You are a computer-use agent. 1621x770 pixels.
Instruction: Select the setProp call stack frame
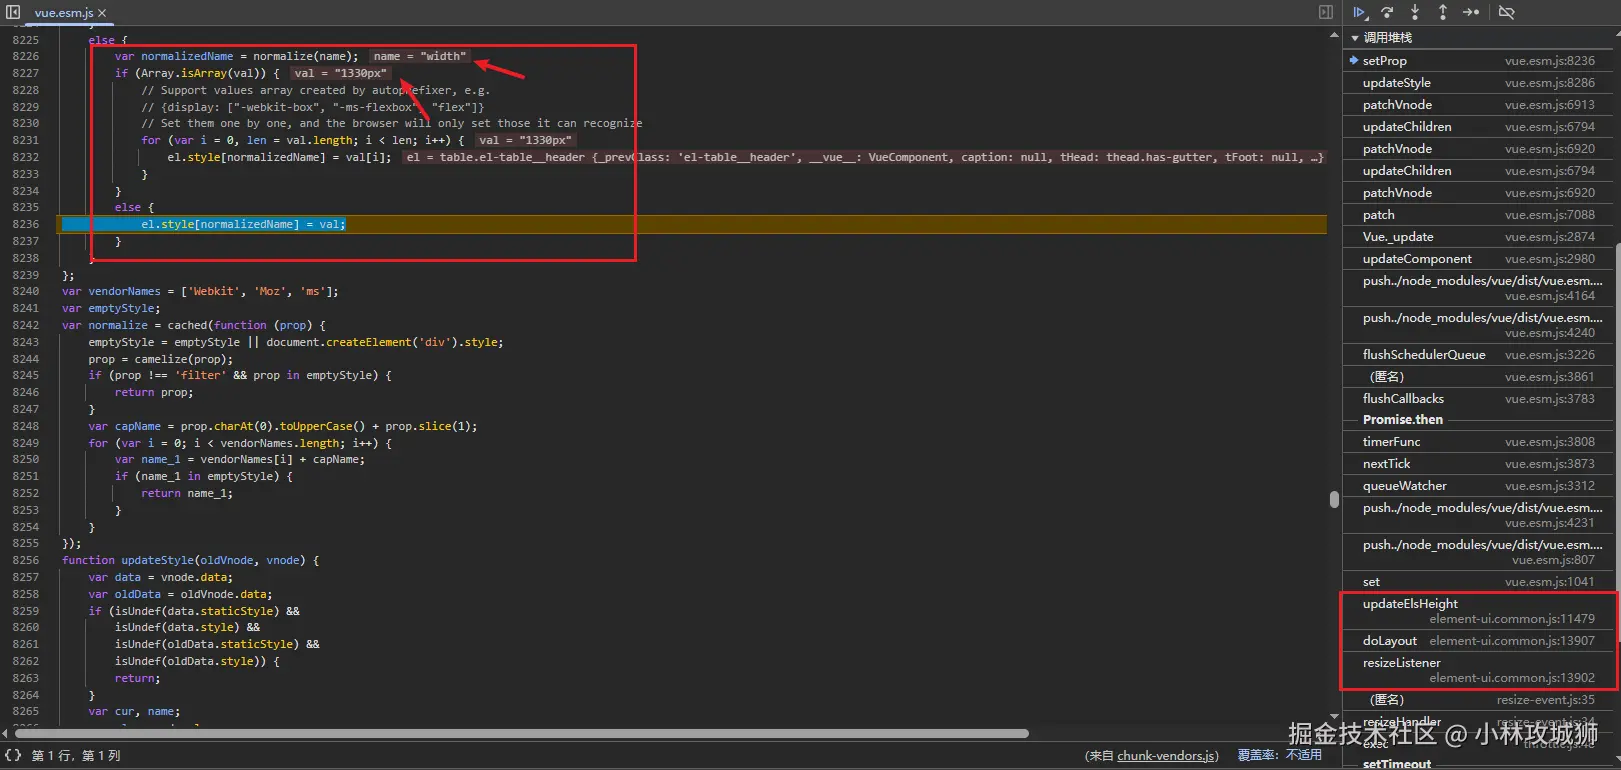pos(1478,61)
